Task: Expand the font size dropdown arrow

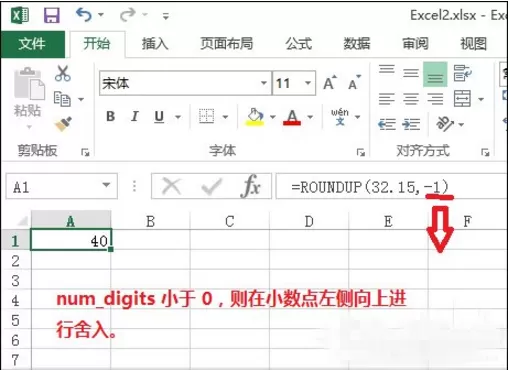Action: (x=308, y=83)
